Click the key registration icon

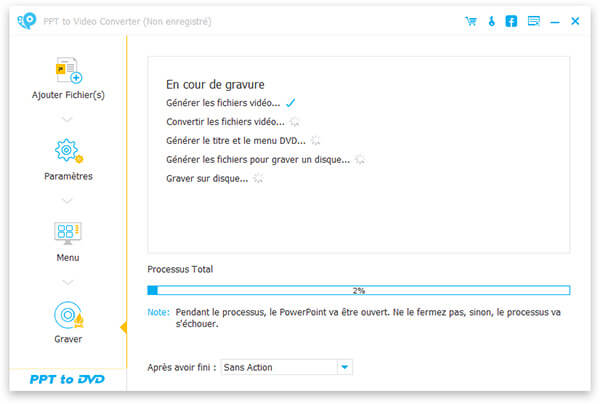(491, 21)
